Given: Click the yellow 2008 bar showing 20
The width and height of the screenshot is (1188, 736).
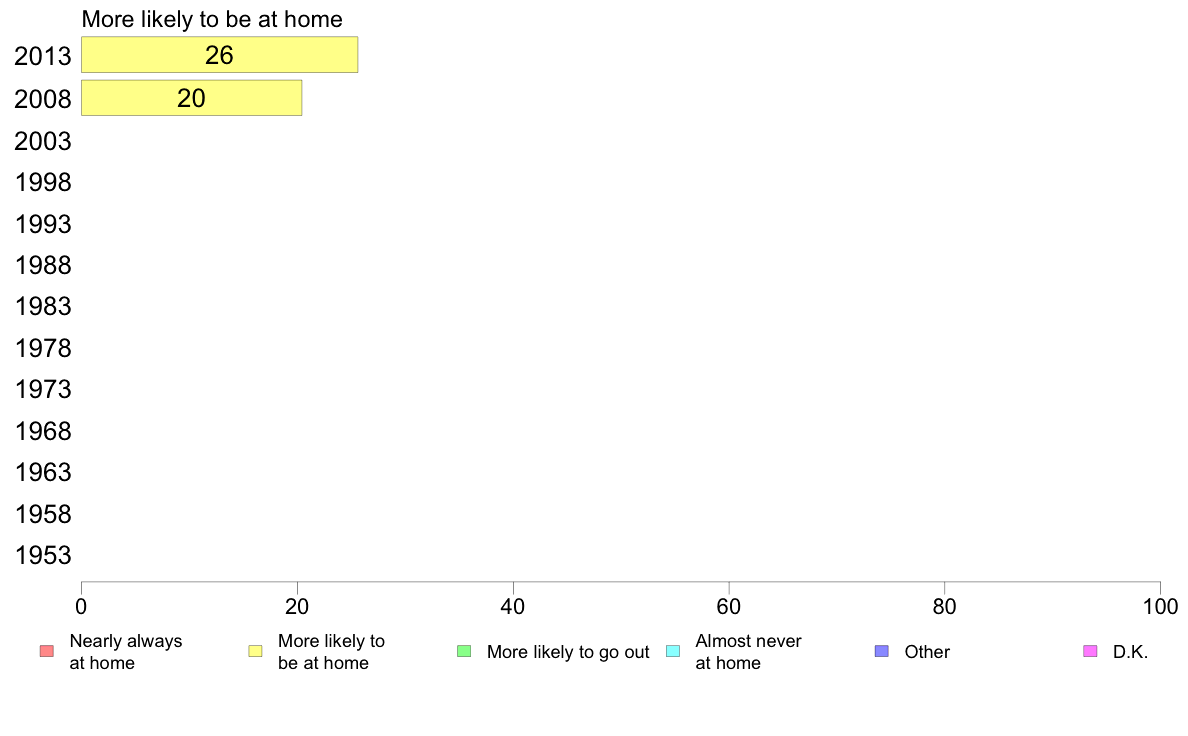Looking at the screenshot, I should (192, 98).
